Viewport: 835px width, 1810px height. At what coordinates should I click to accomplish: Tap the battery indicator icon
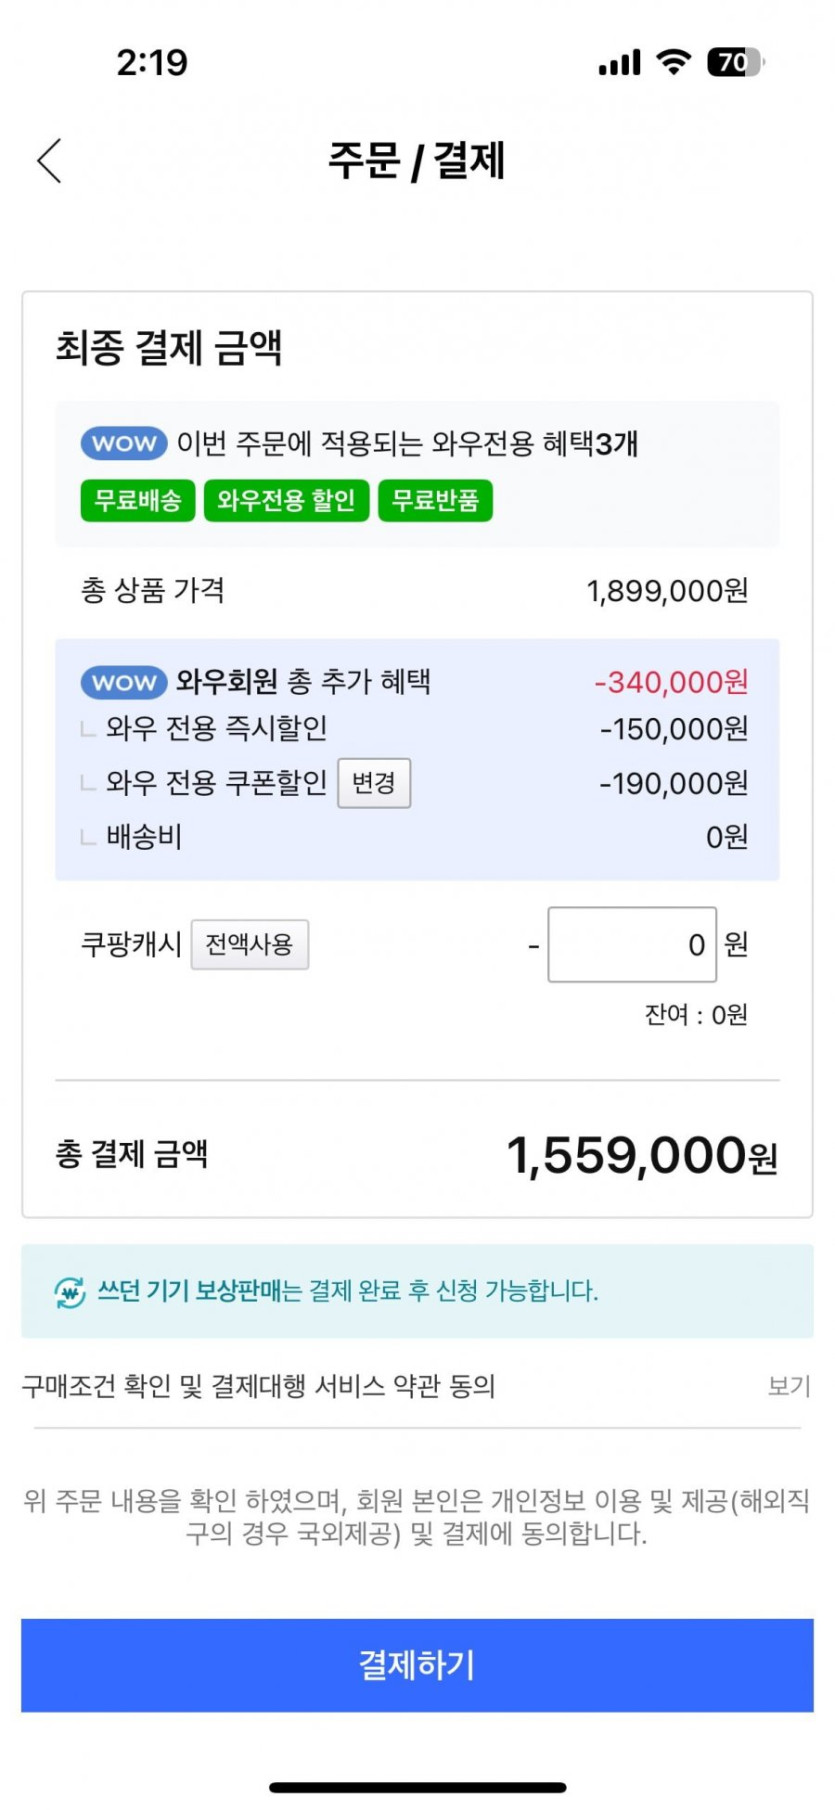pos(735,62)
